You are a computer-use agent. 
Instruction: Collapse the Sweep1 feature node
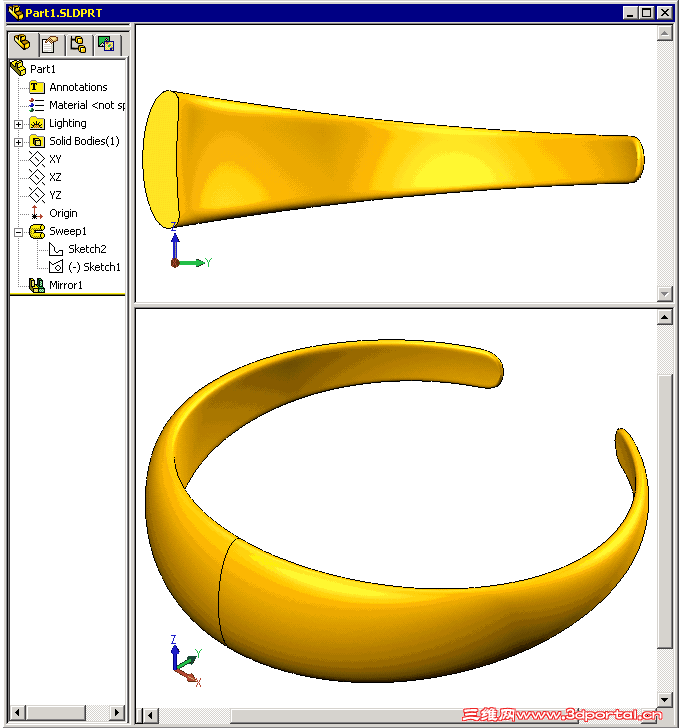click(x=18, y=232)
